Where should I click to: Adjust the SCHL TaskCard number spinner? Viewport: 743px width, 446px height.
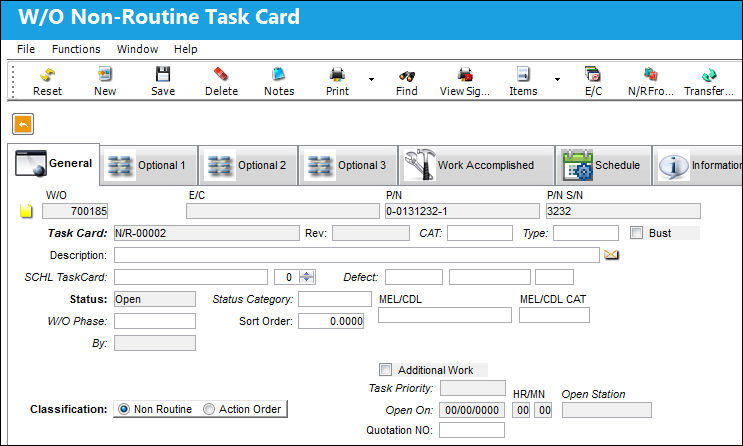(x=307, y=277)
